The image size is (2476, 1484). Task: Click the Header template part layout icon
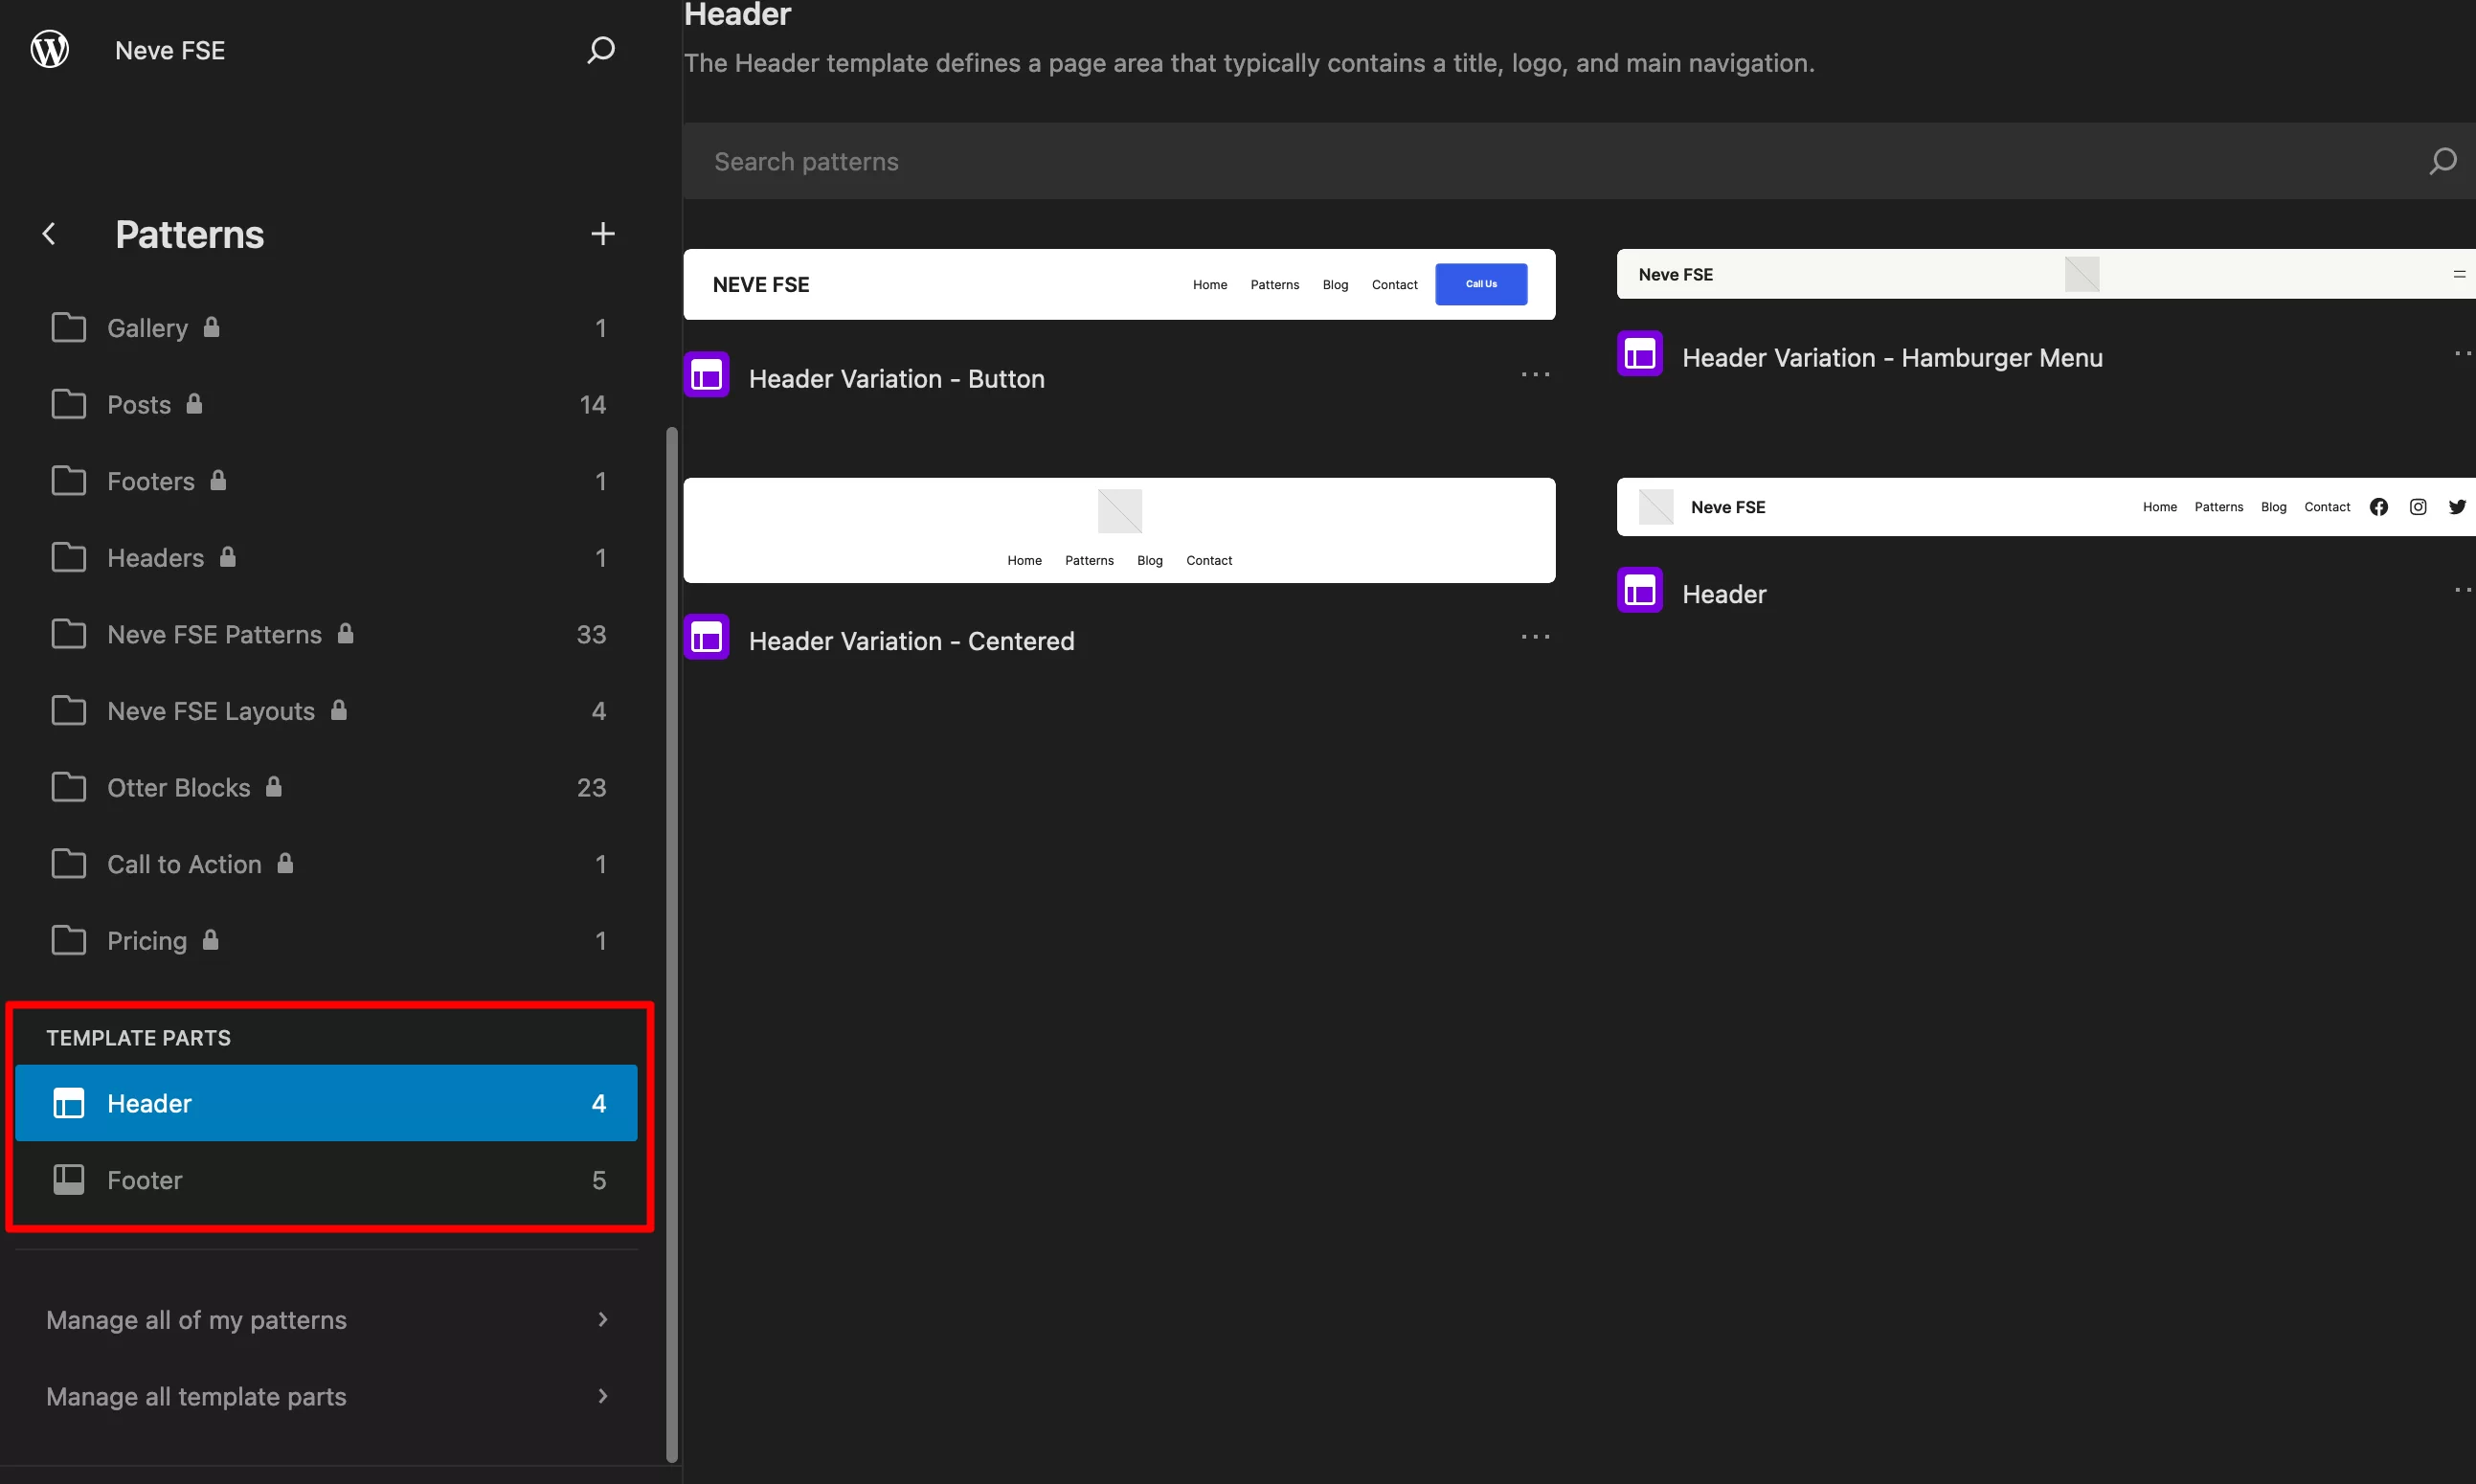[68, 1103]
